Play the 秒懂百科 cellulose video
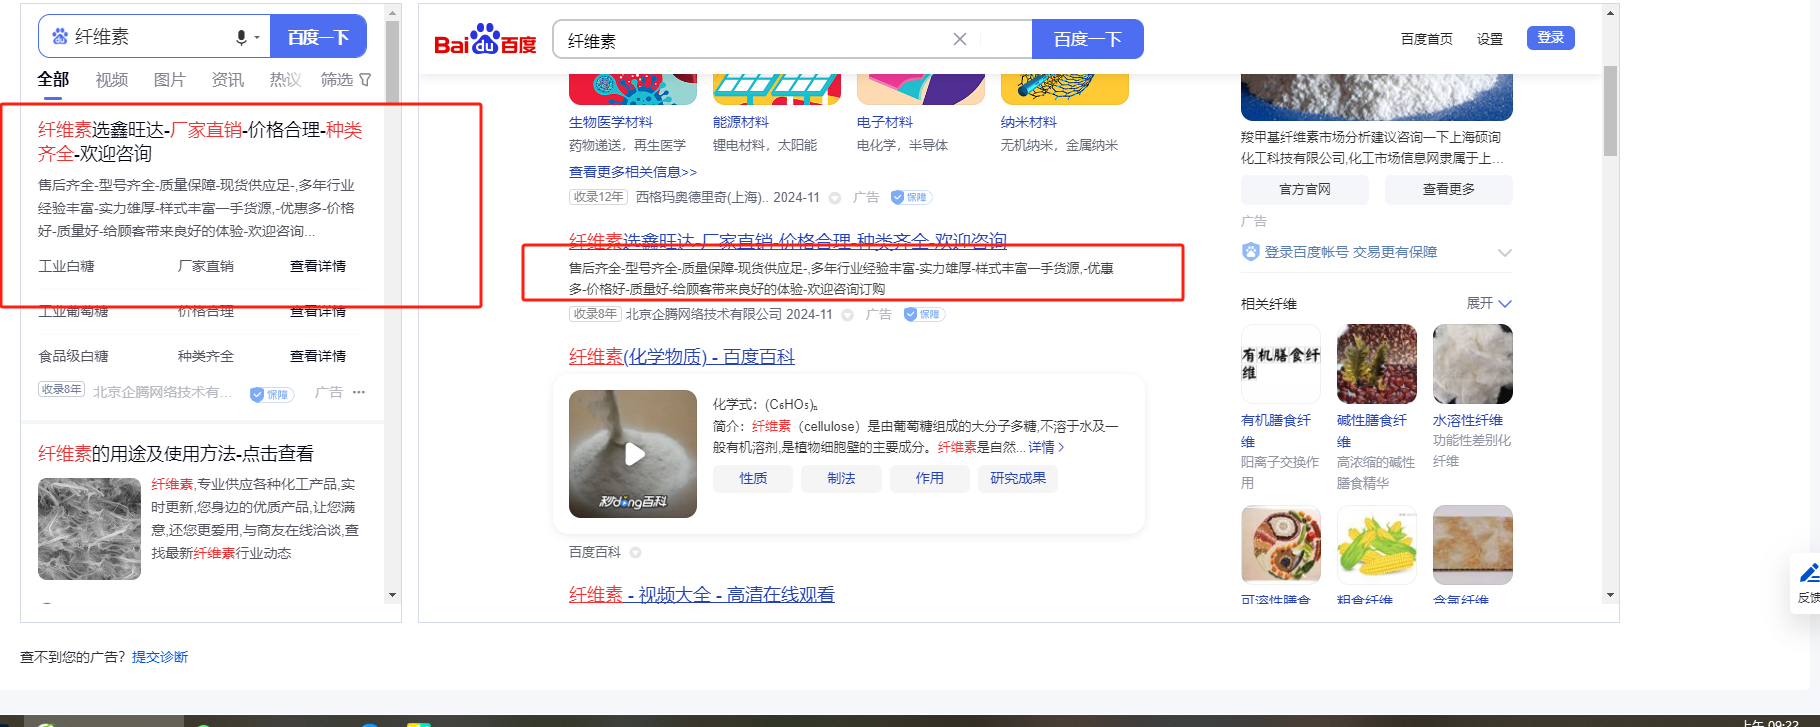Viewport: 1820px width, 727px height. point(633,454)
